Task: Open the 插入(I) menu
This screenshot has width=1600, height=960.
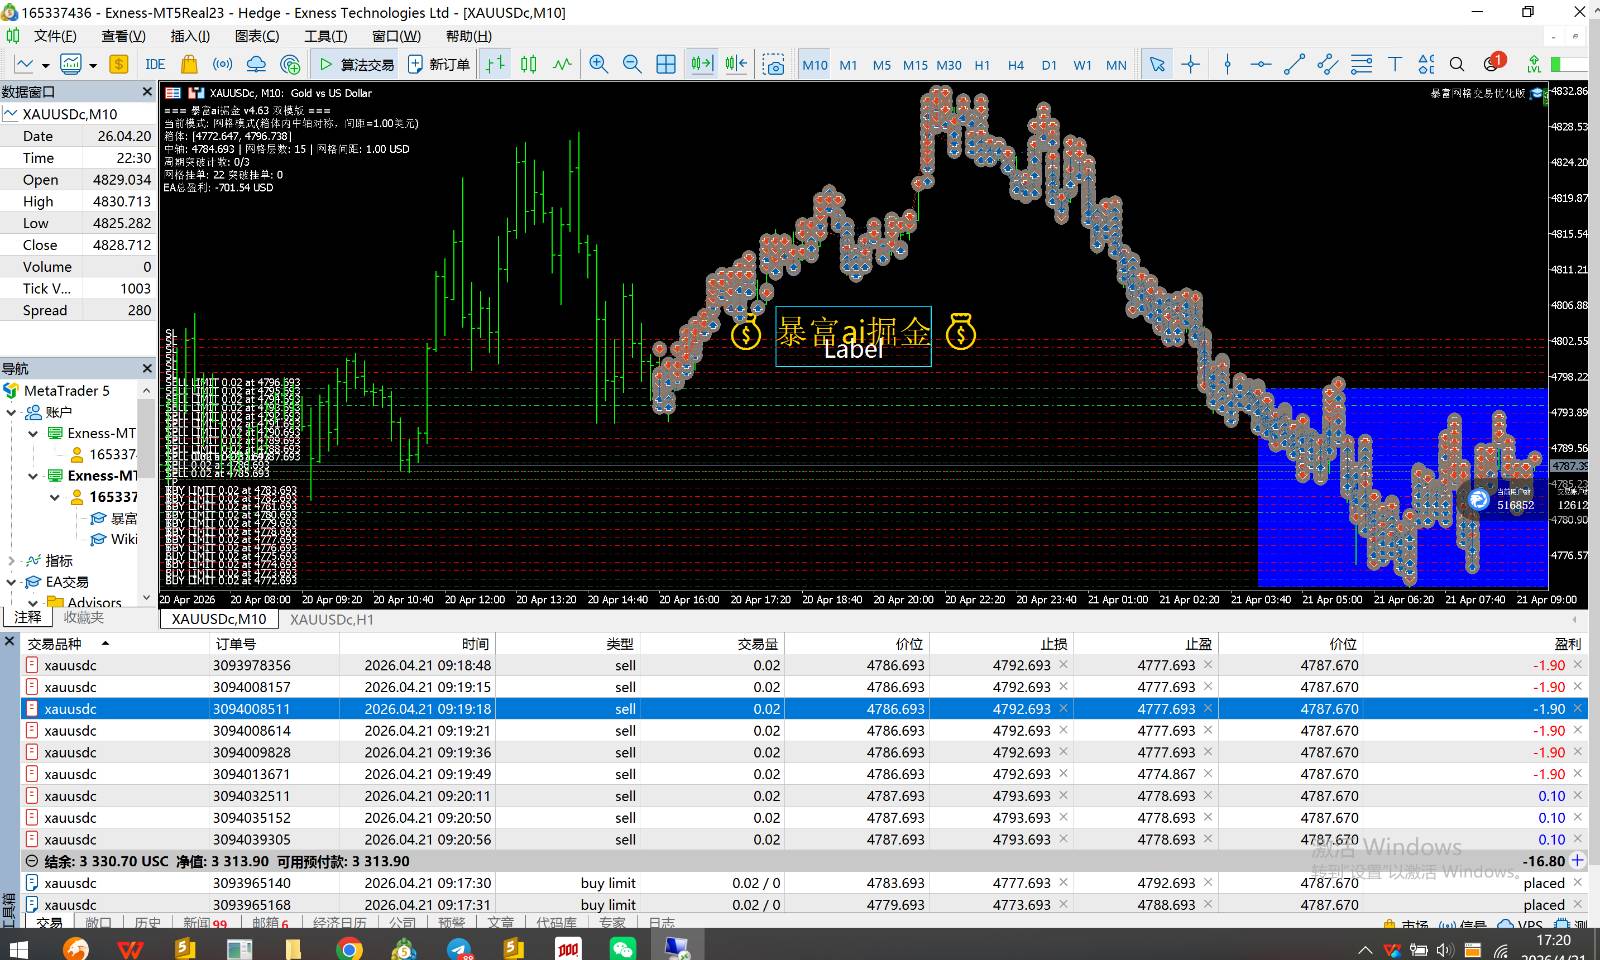Action: 190,36
